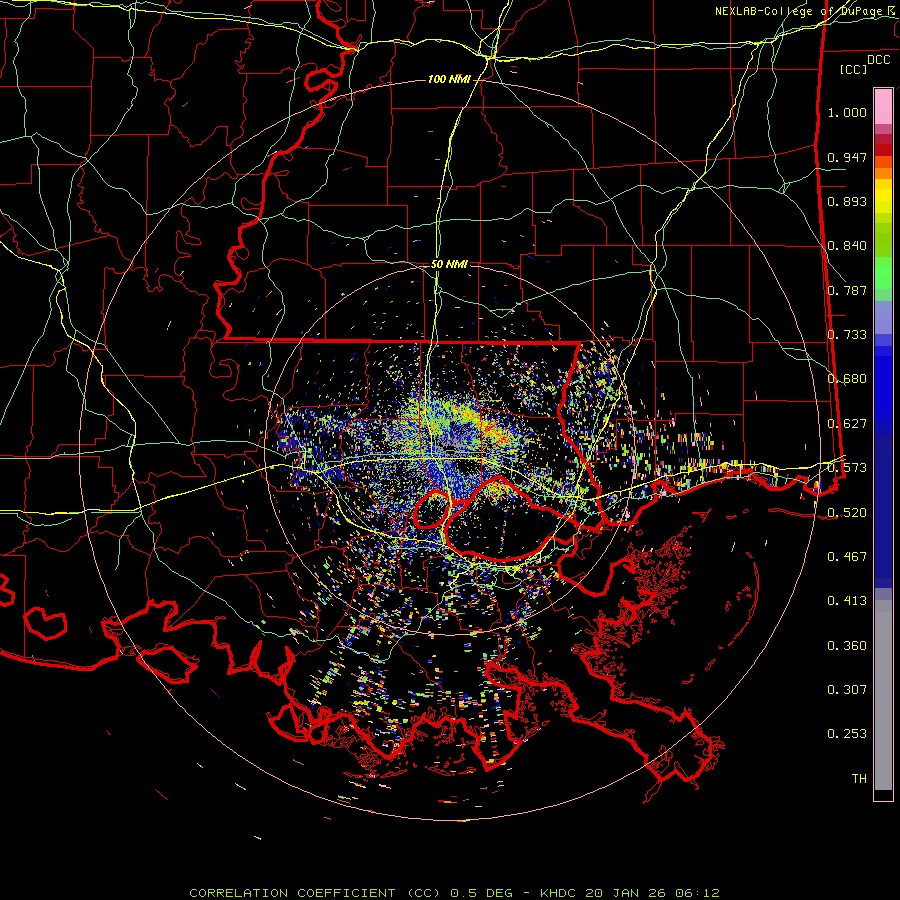Click the 0.467 legend value
Image resolution: width=900 pixels, height=900 pixels.
tap(847, 556)
